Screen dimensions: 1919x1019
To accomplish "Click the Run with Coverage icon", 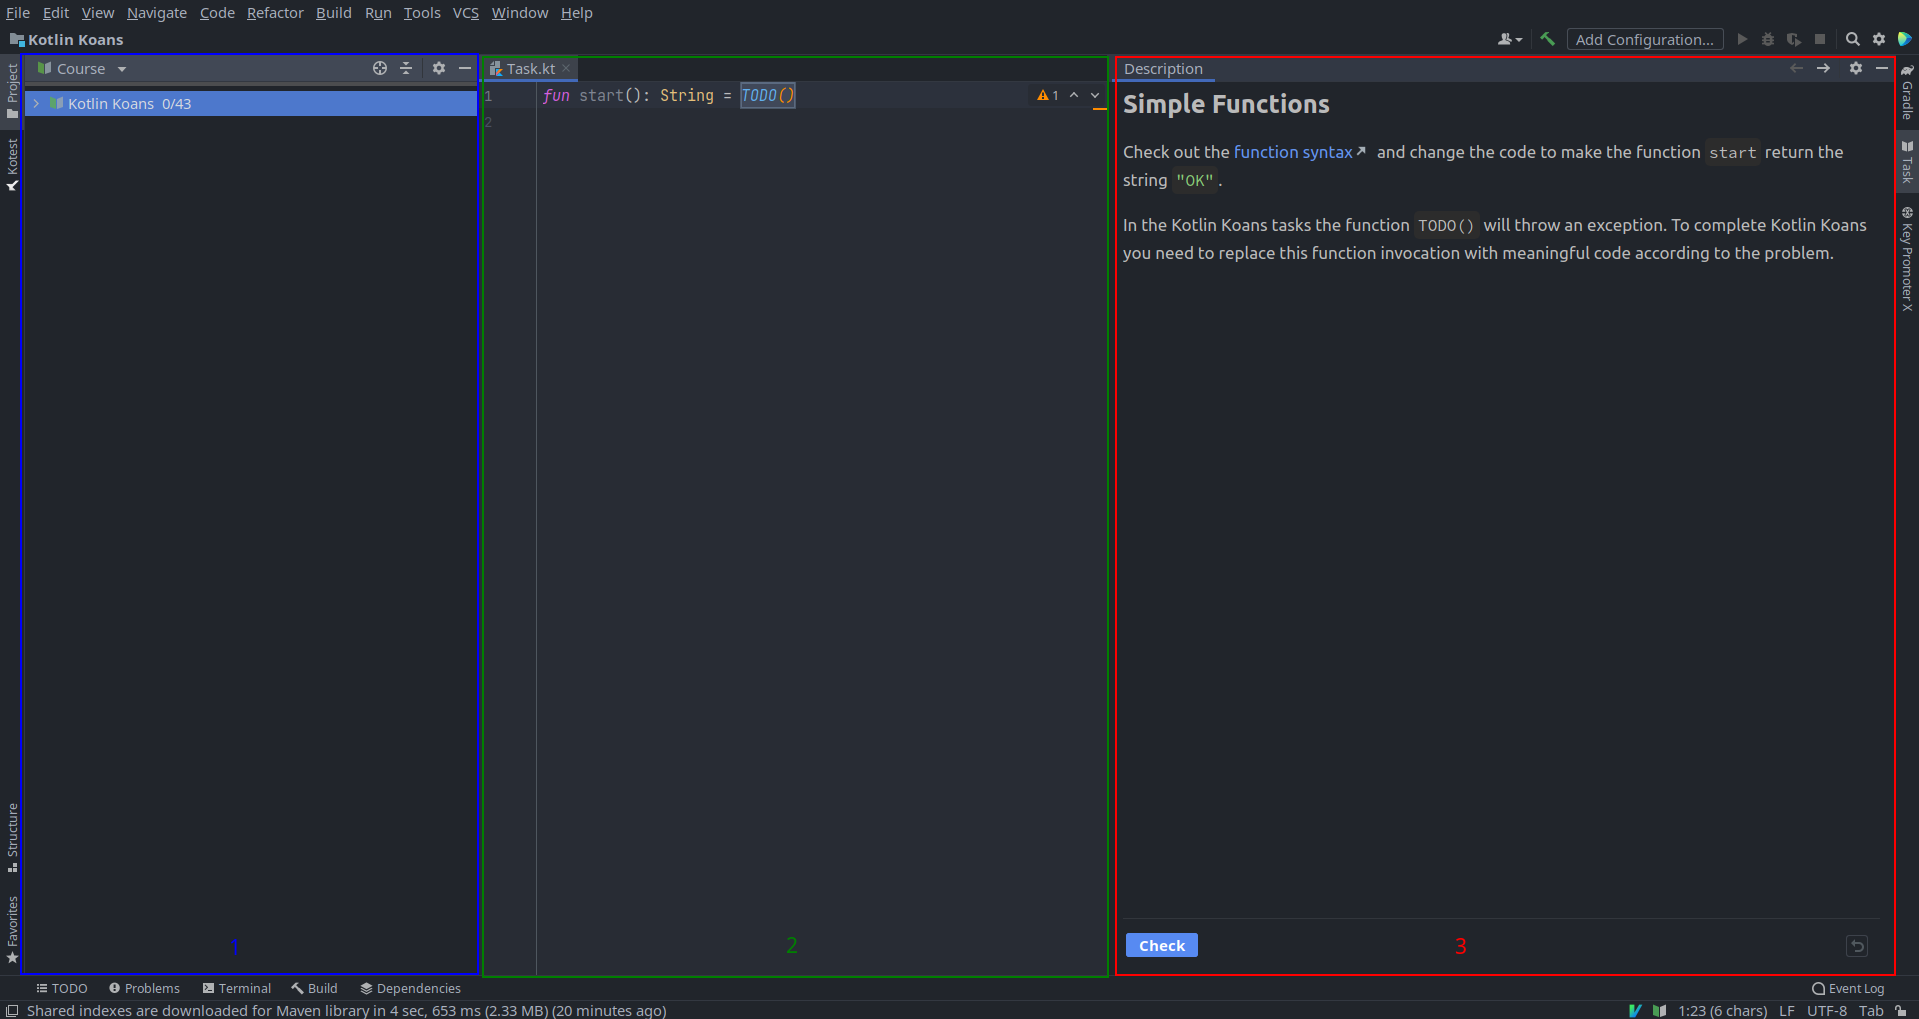I will [1794, 39].
